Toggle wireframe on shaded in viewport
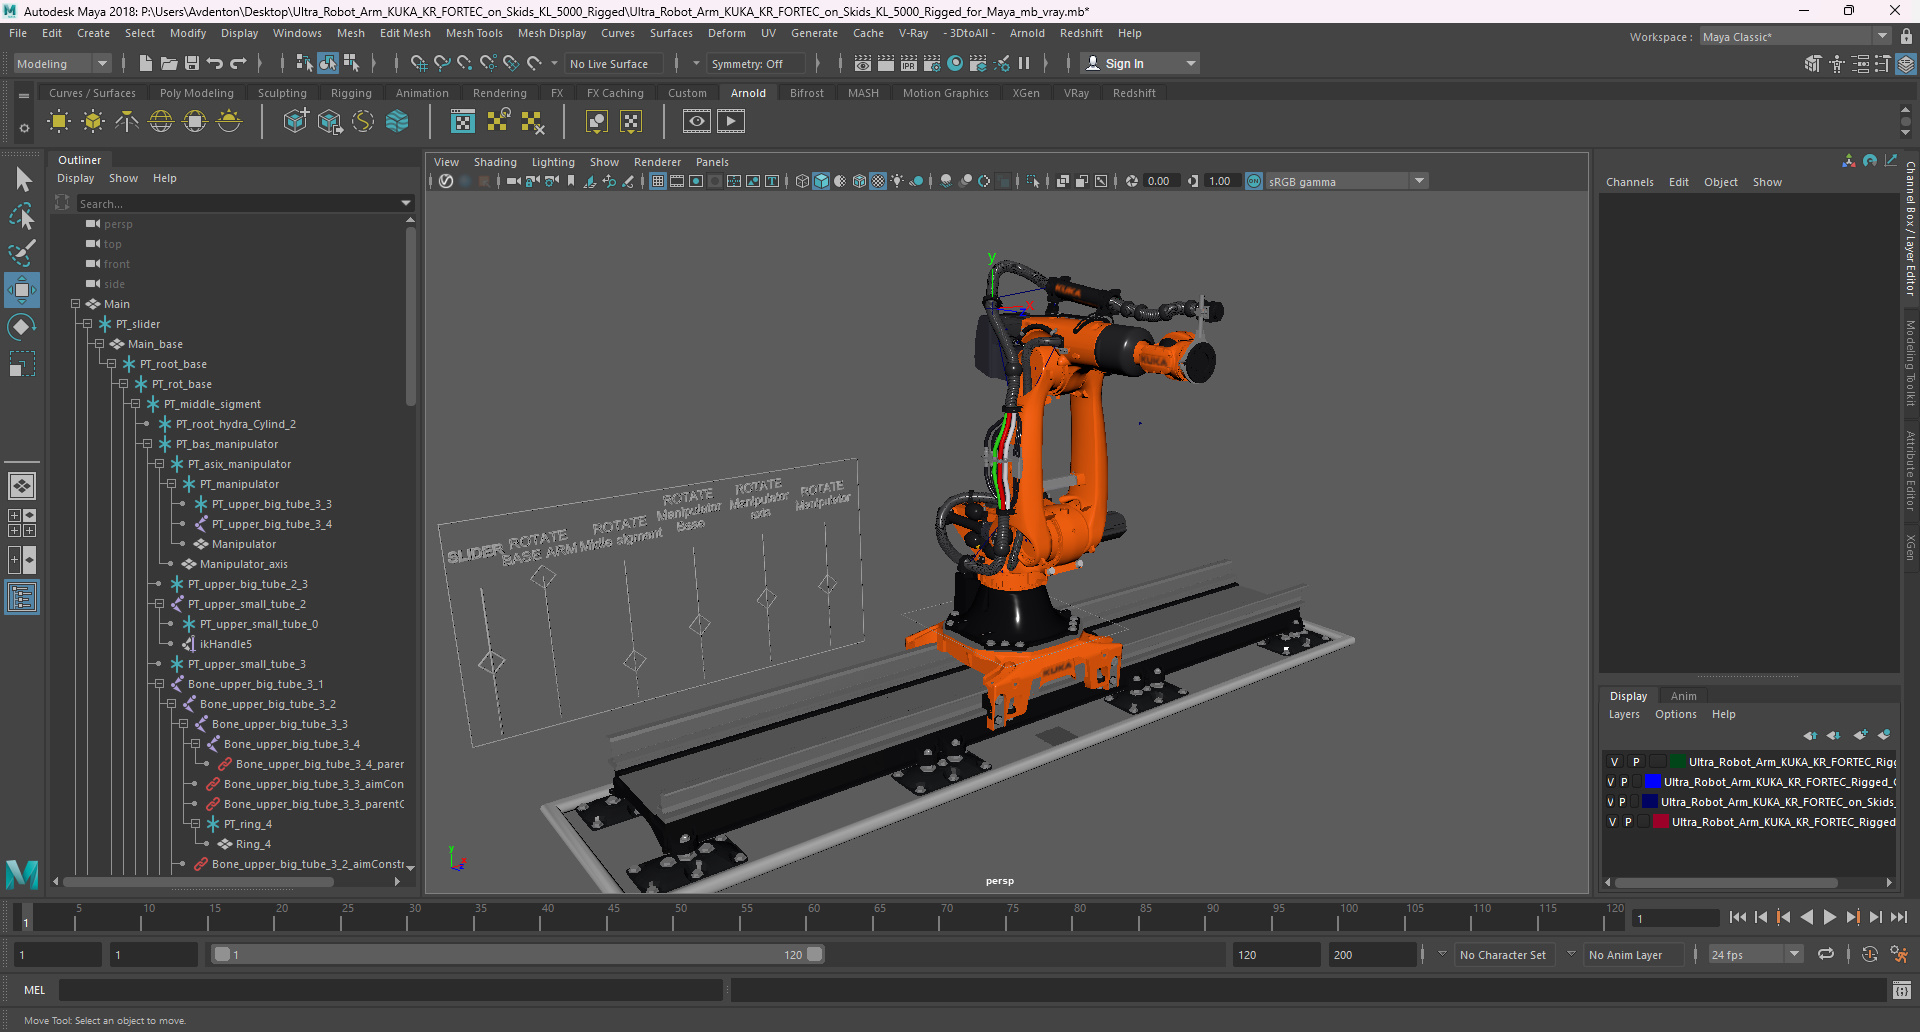Viewport: 1920px width, 1032px height. (859, 181)
